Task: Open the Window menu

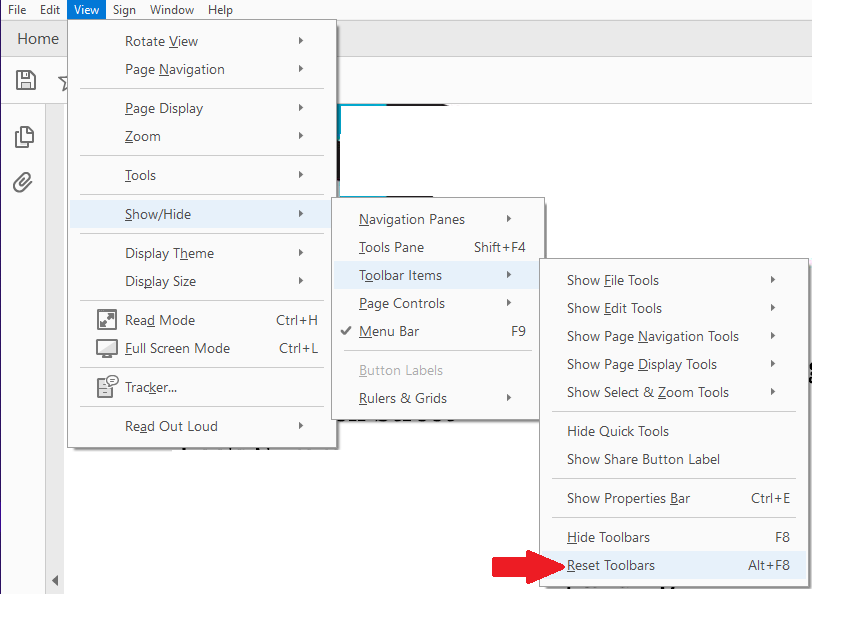Action: pos(171,9)
